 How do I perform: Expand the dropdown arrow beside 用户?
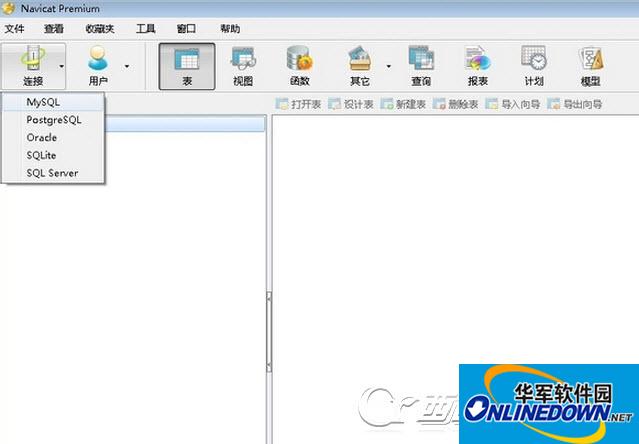127,66
